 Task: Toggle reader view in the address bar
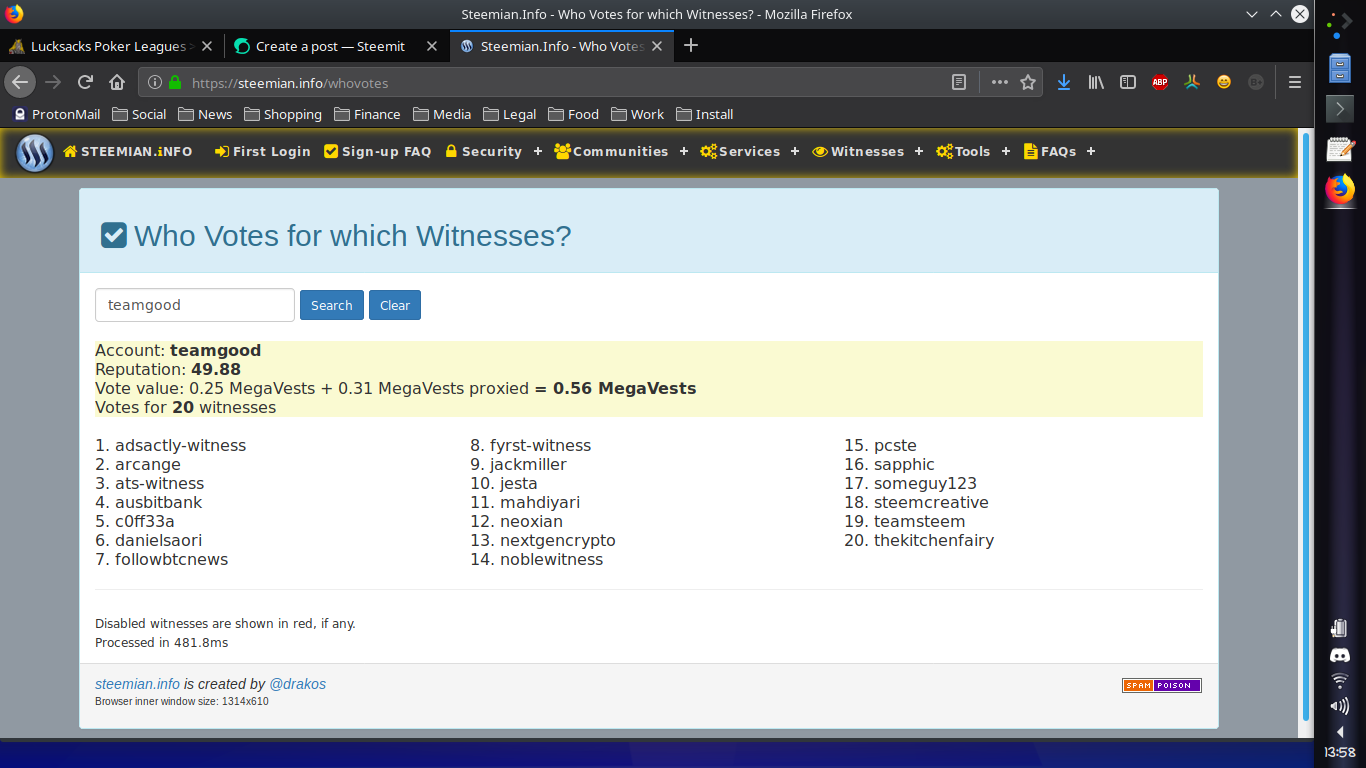(959, 82)
